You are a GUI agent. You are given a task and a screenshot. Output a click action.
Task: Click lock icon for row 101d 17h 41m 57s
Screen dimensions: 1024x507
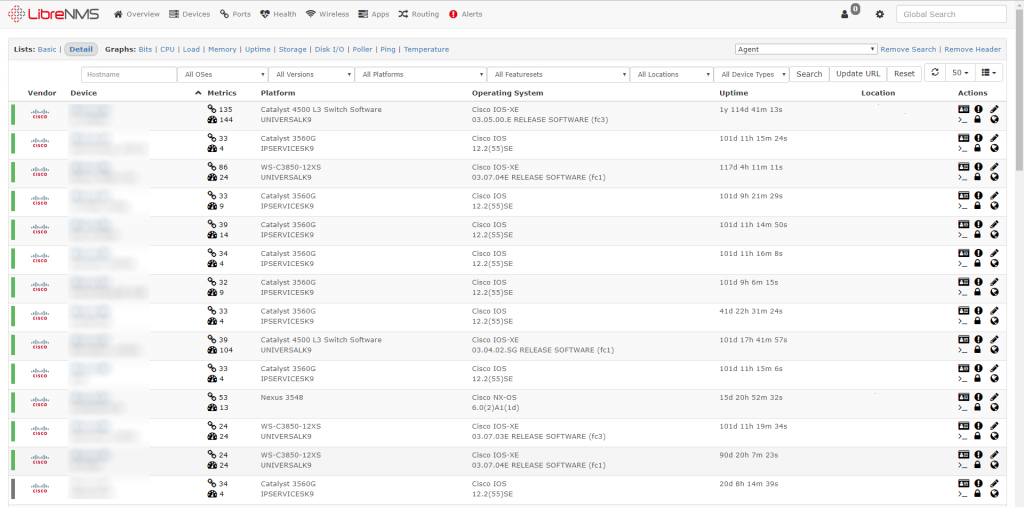[x=978, y=350]
